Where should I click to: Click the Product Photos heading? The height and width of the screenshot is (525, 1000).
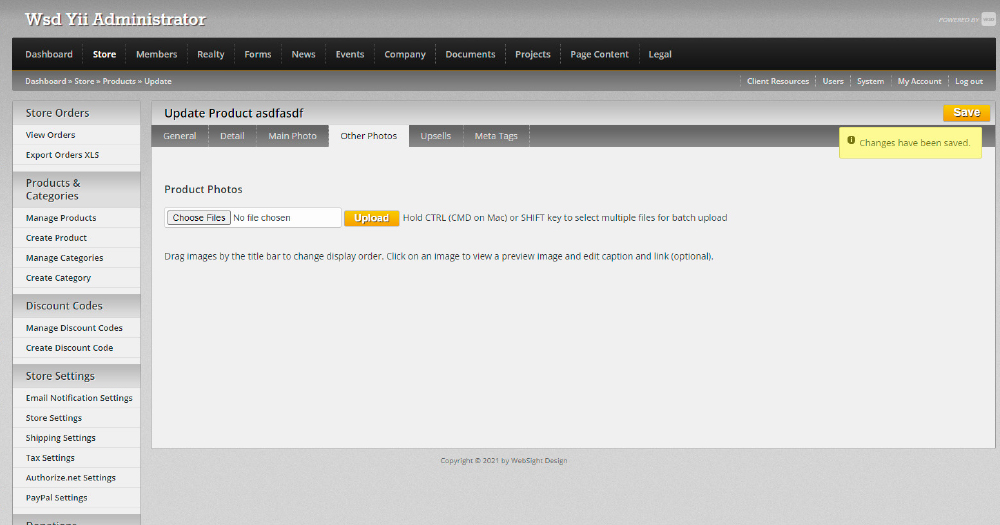(x=203, y=189)
